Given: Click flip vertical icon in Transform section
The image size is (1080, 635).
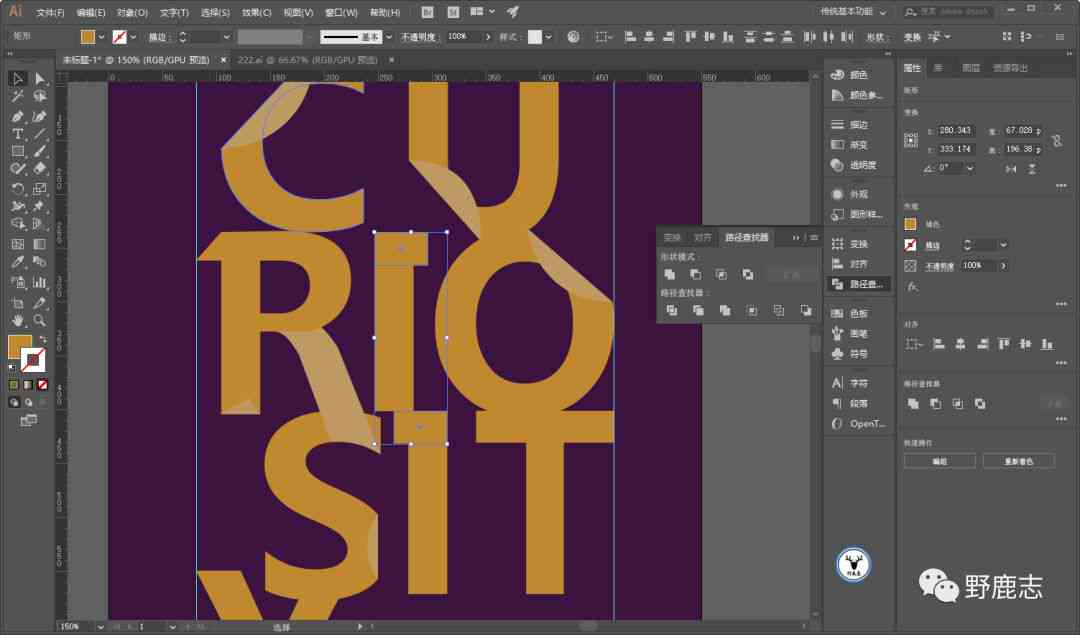Looking at the screenshot, I should [x=1032, y=169].
